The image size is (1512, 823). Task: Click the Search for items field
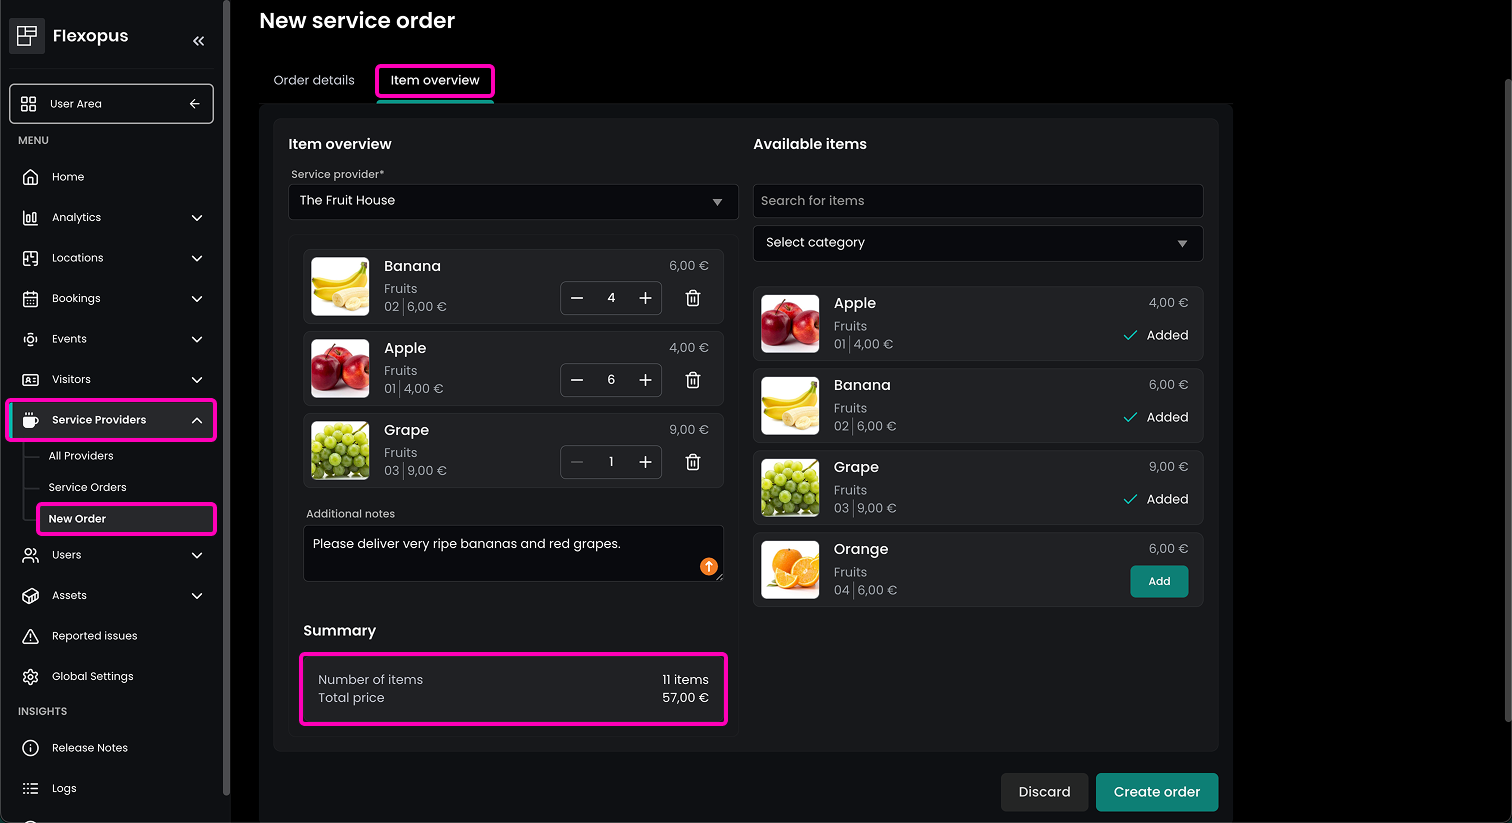[977, 201]
